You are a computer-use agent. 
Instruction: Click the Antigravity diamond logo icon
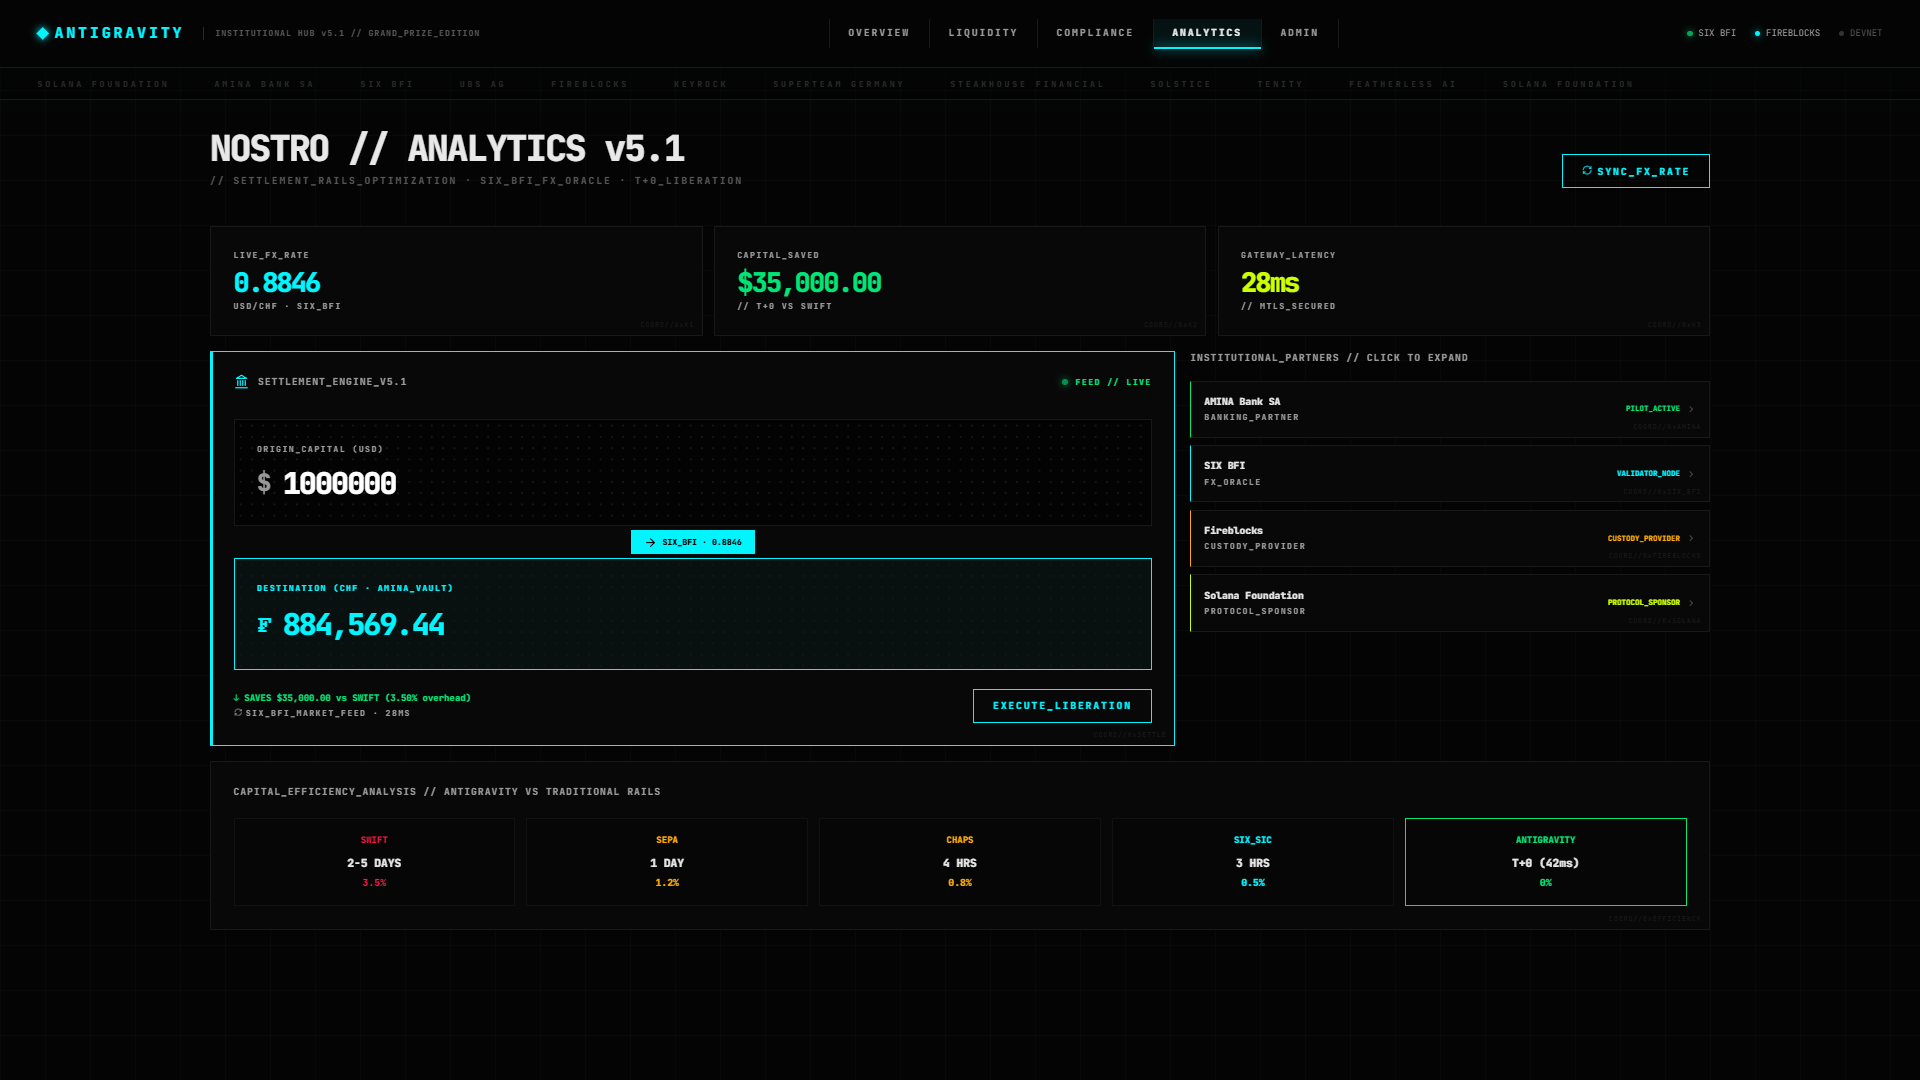pos(42,33)
